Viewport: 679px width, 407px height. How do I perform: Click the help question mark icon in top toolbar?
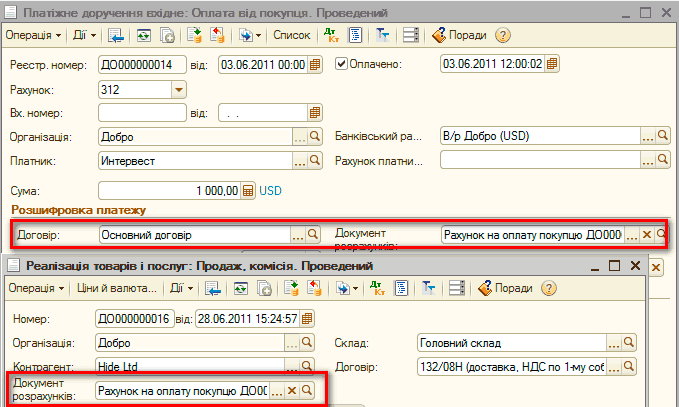point(503,35)
